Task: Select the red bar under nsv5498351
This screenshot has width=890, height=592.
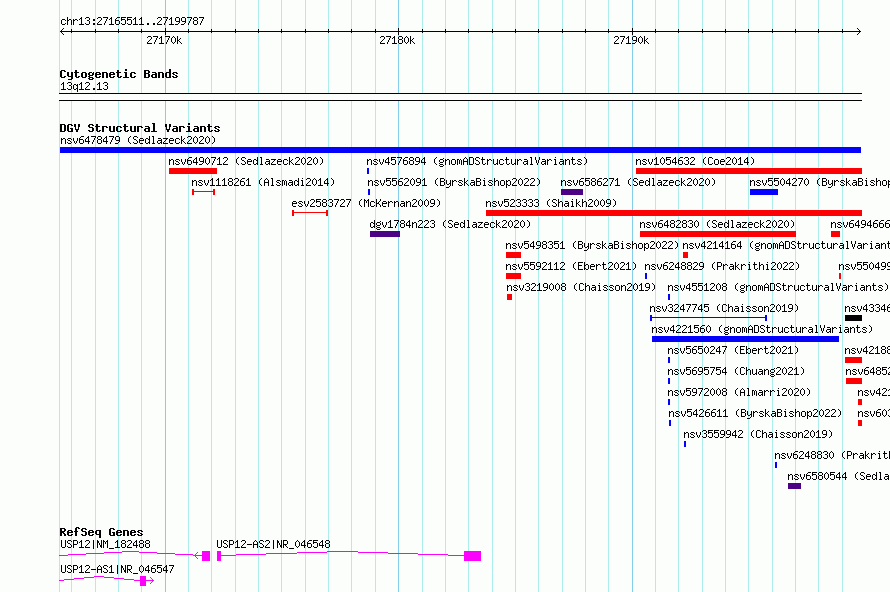Action: tap(513, 255)
